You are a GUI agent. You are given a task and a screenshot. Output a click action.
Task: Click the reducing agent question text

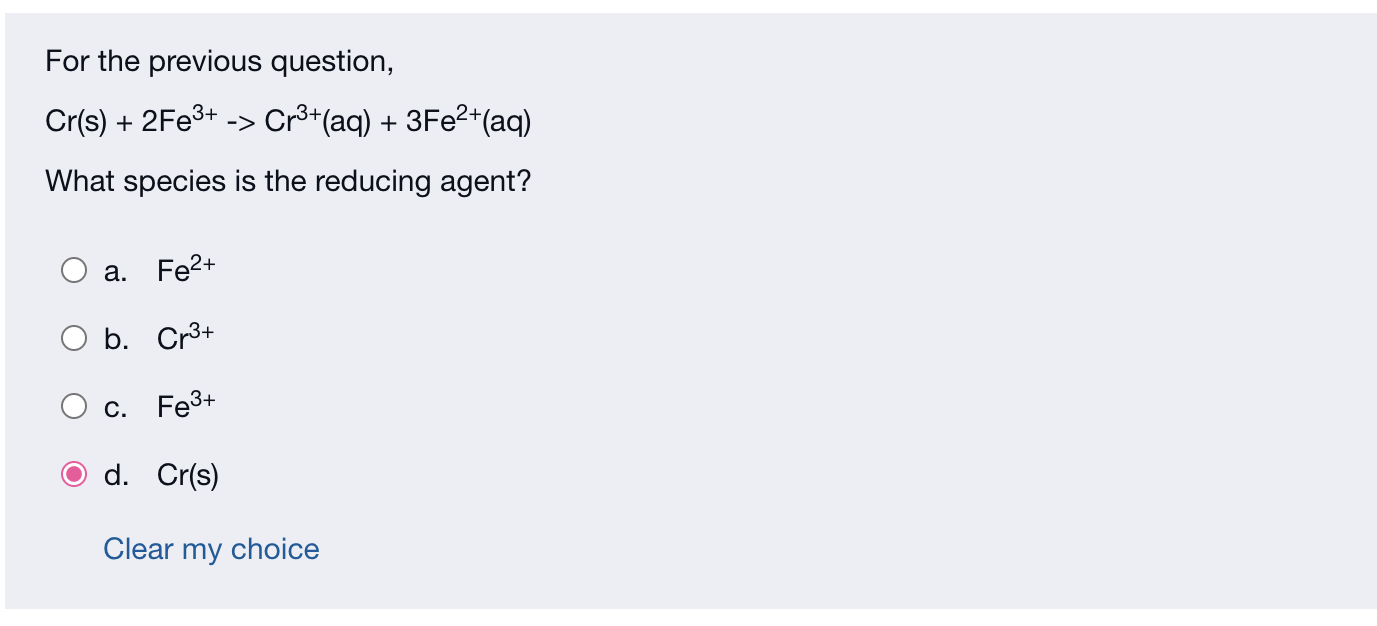coord(288,182)
